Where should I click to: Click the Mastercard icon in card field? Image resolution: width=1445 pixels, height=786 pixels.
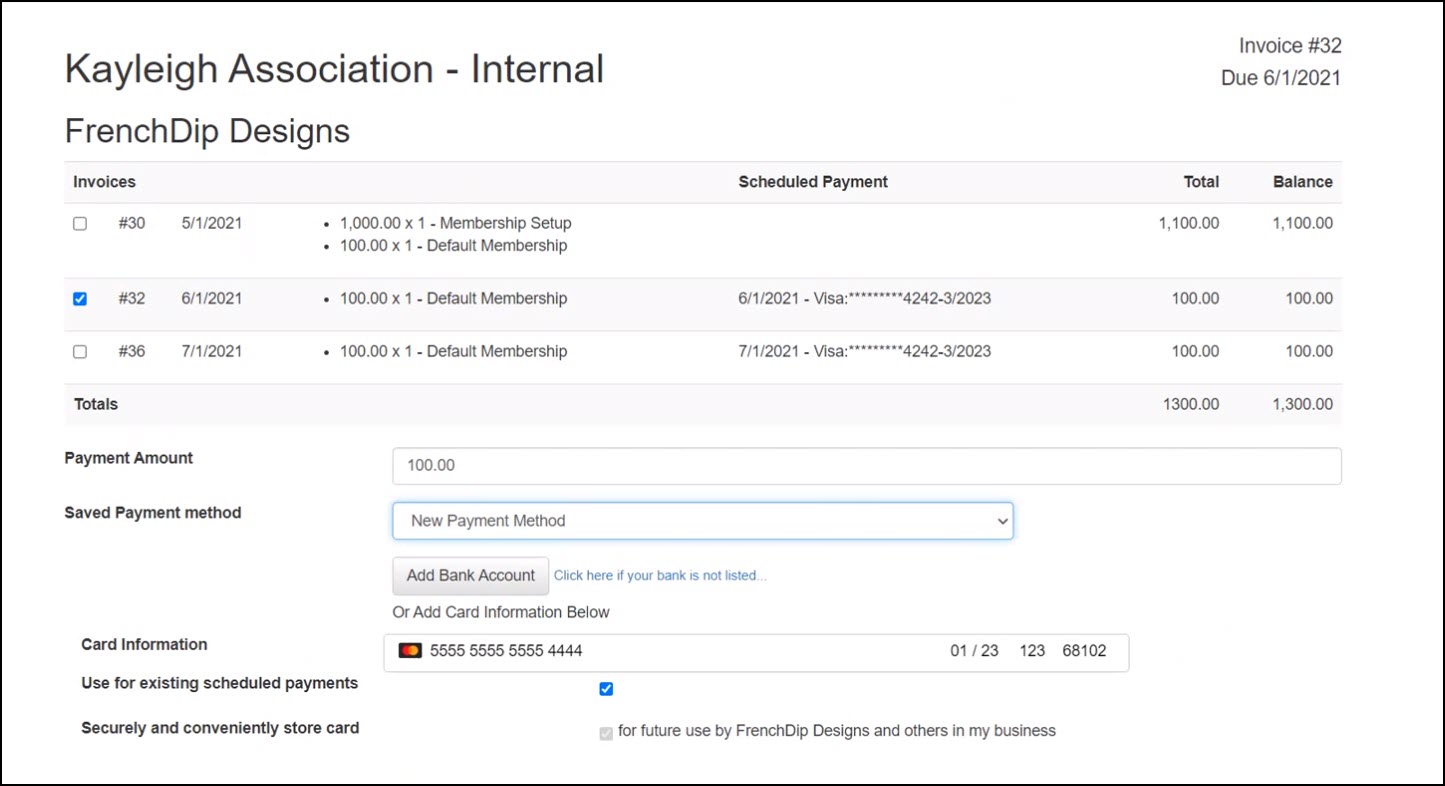click(x=409, y=651)
